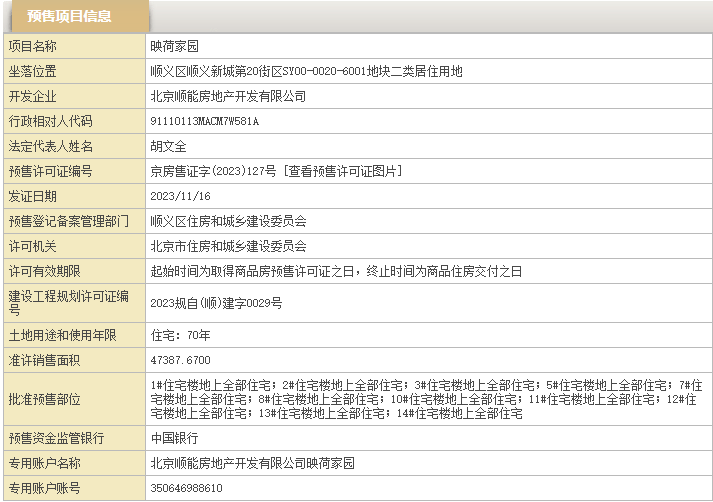Click developer name 北京顺能房地产开发有限公司 in 开发企业 row

coord(228,96)
